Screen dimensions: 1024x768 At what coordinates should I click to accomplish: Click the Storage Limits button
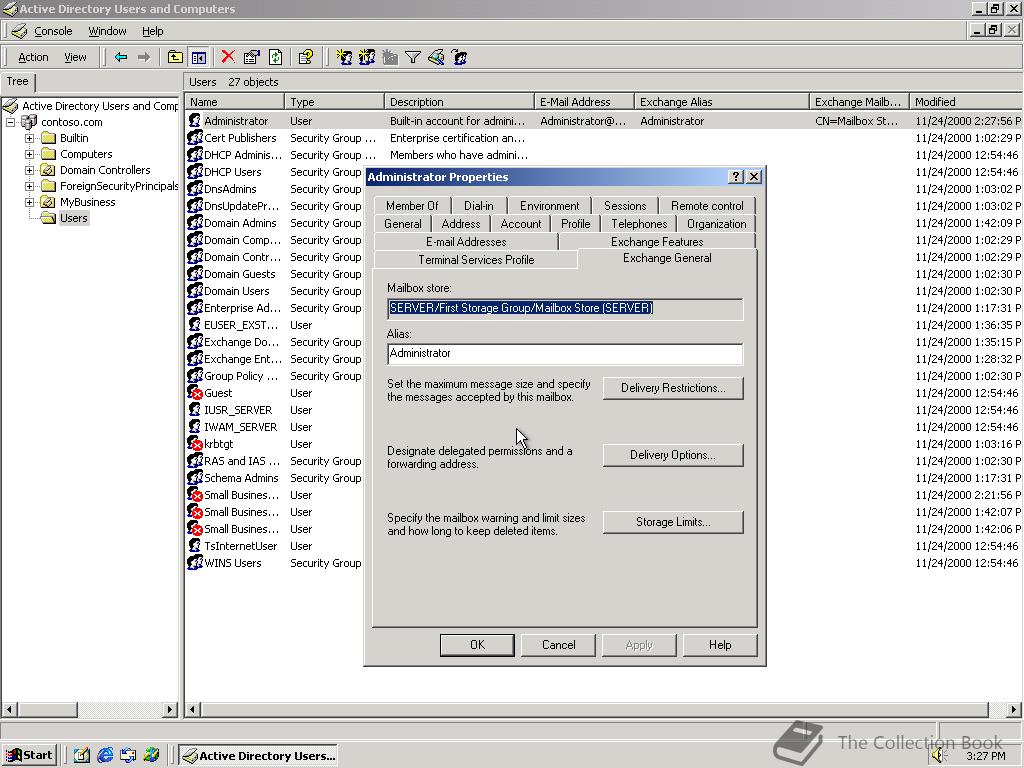(673, 522)
